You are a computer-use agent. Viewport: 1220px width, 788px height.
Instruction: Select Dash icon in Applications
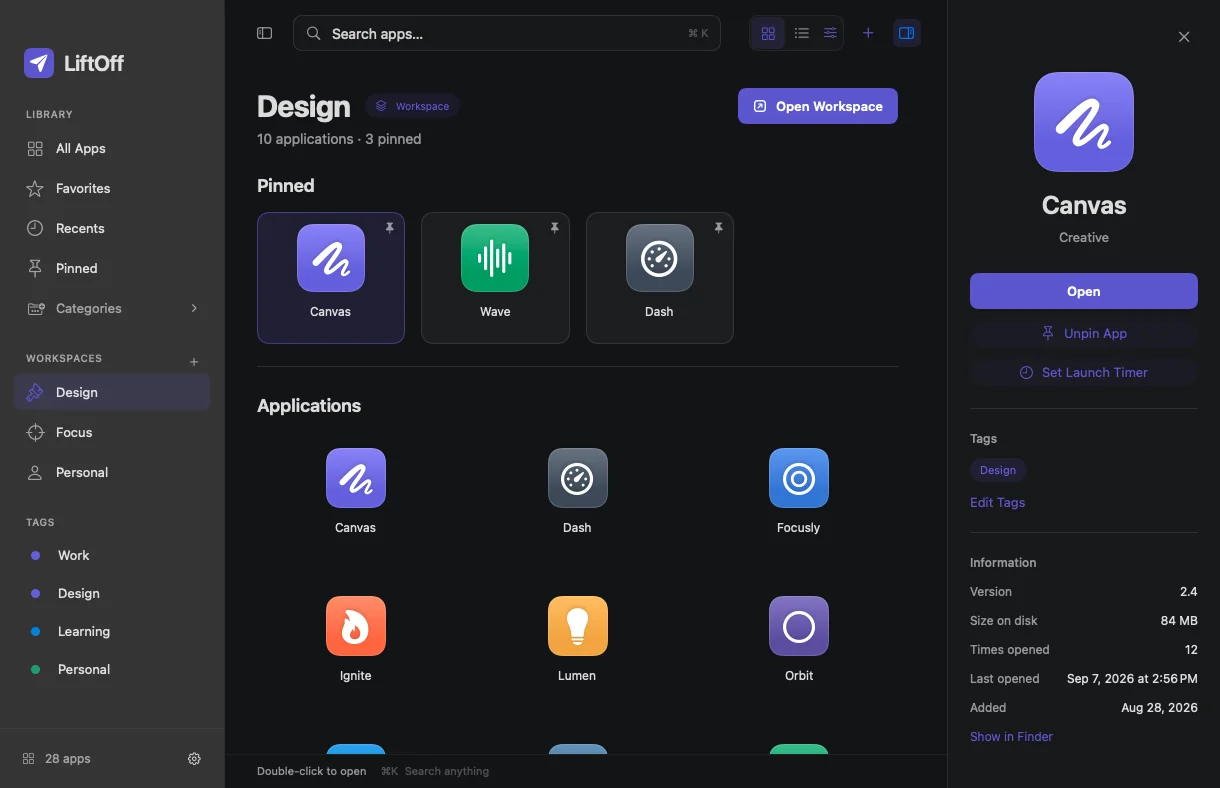click(578, 478)
